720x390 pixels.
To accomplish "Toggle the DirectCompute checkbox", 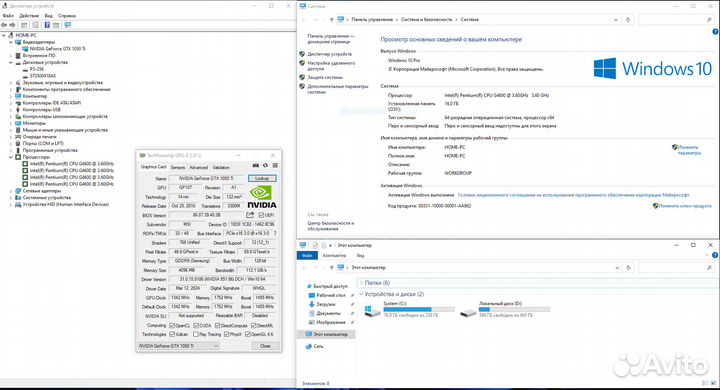I will (218, 326).
